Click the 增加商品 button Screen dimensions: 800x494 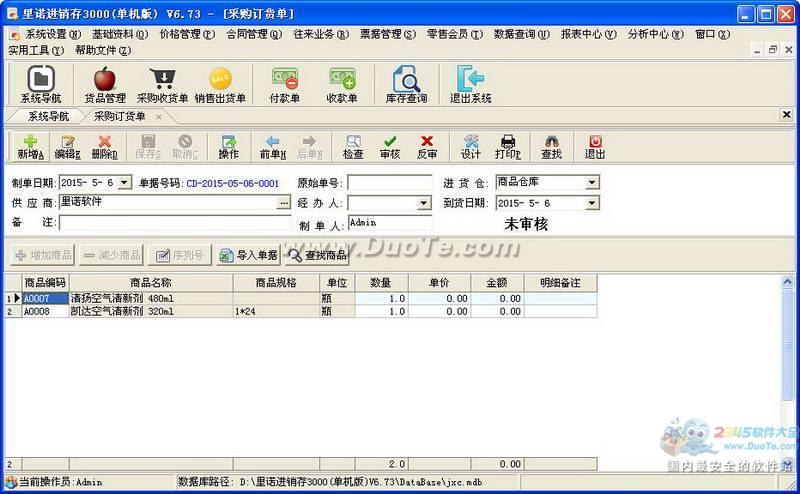43,255
